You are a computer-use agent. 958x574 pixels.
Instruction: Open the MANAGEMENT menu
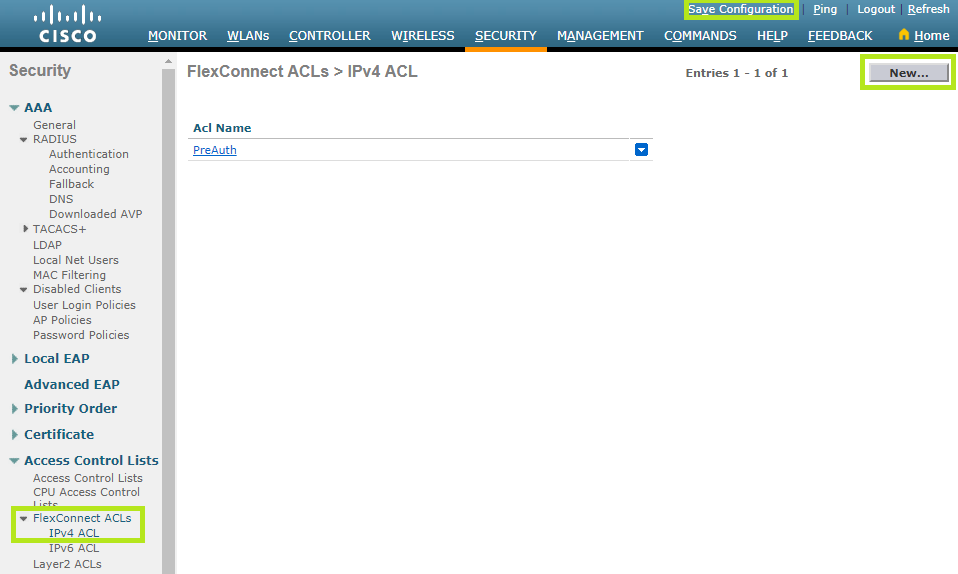pos(600,35)
